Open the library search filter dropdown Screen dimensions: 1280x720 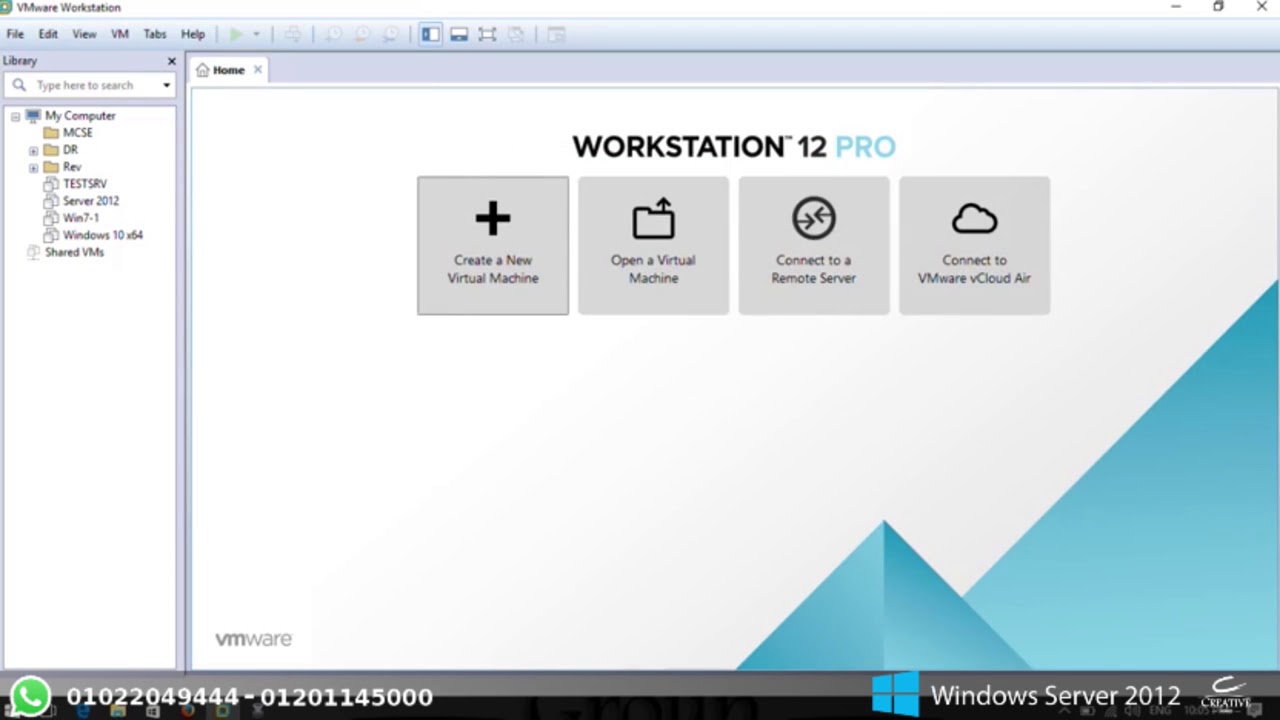[x=166, y=85]
